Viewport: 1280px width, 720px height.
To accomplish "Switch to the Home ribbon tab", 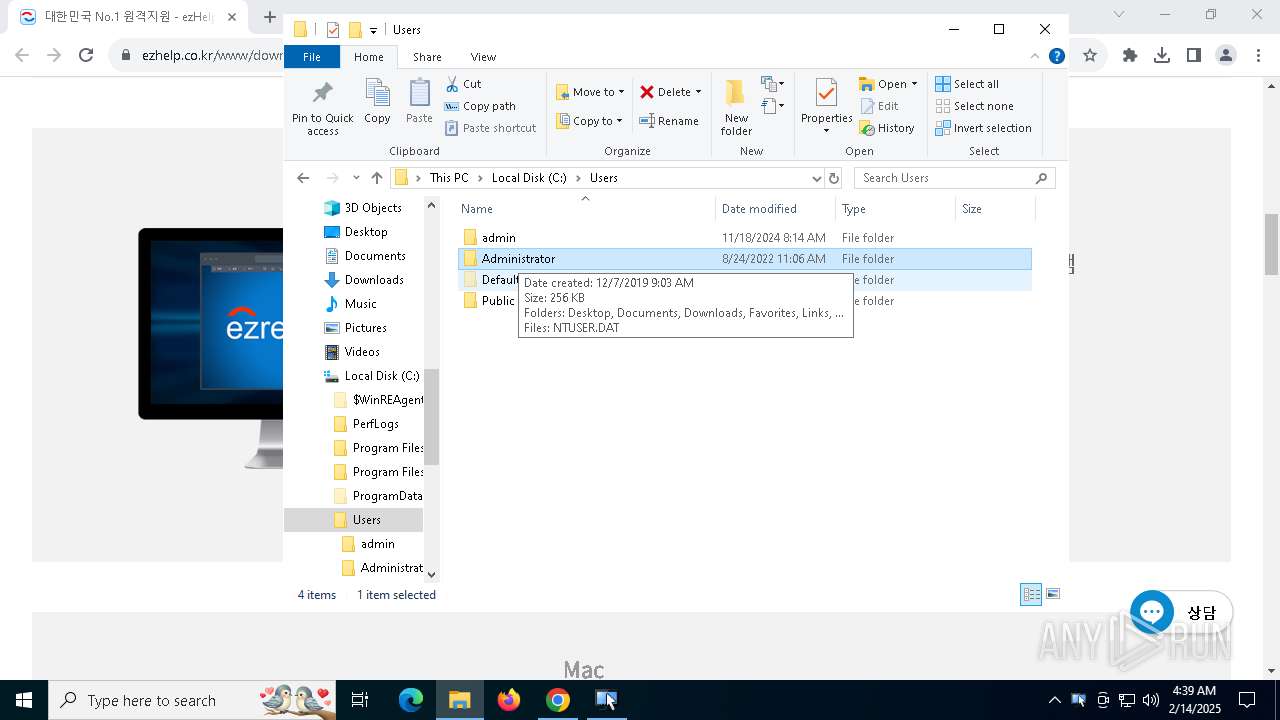I will [368, 57].
